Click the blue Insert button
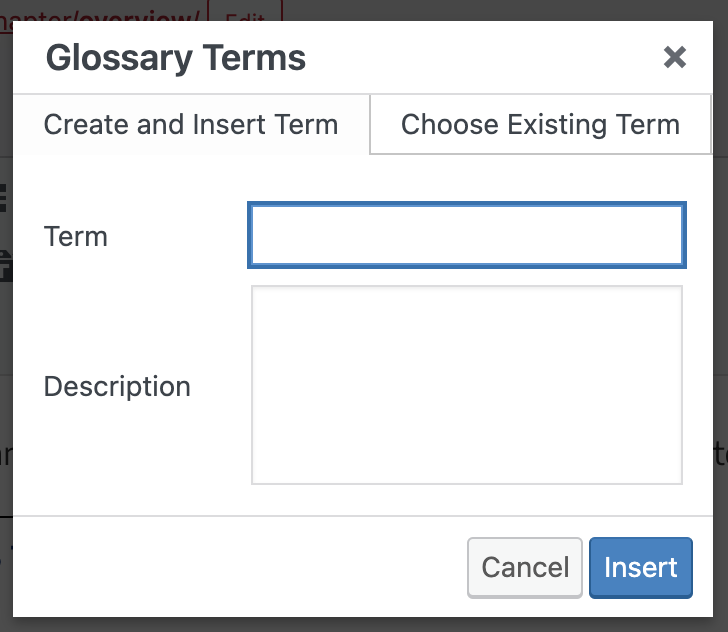The image size is (728, 632). [x=640, y=568]
